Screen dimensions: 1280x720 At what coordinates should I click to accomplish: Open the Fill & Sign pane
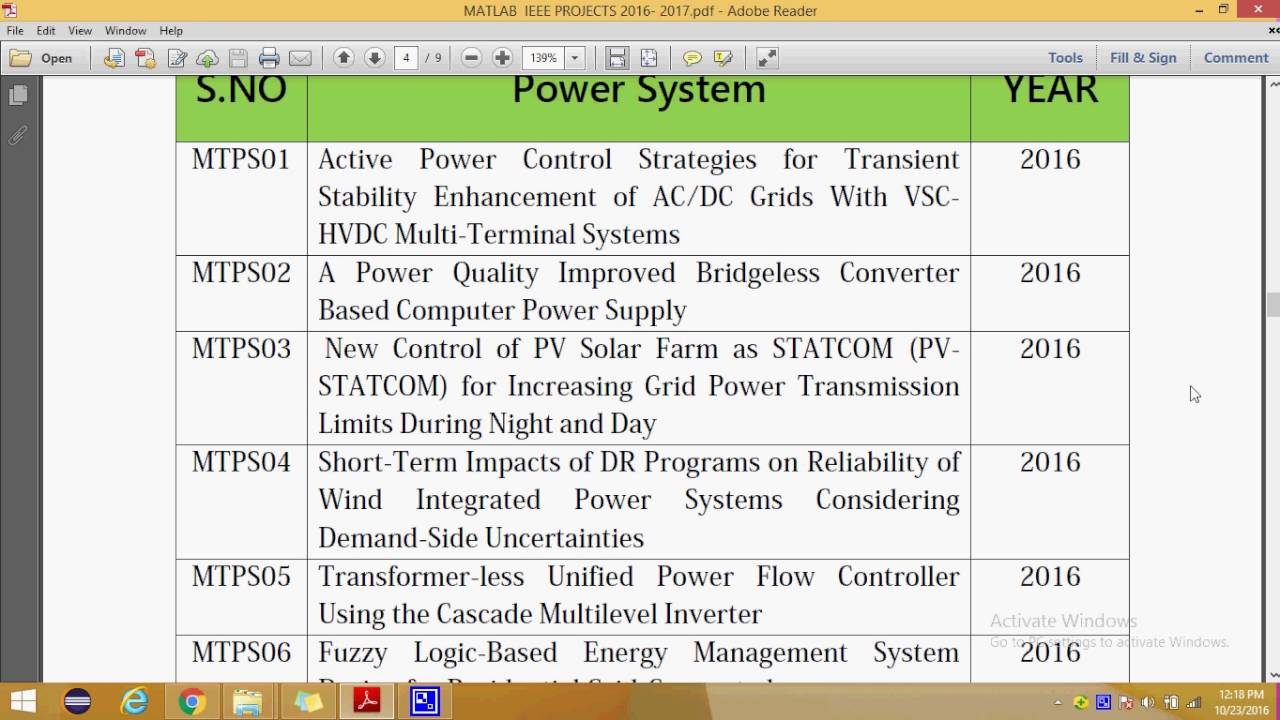pyautogui.click(x=1143, y=58)
